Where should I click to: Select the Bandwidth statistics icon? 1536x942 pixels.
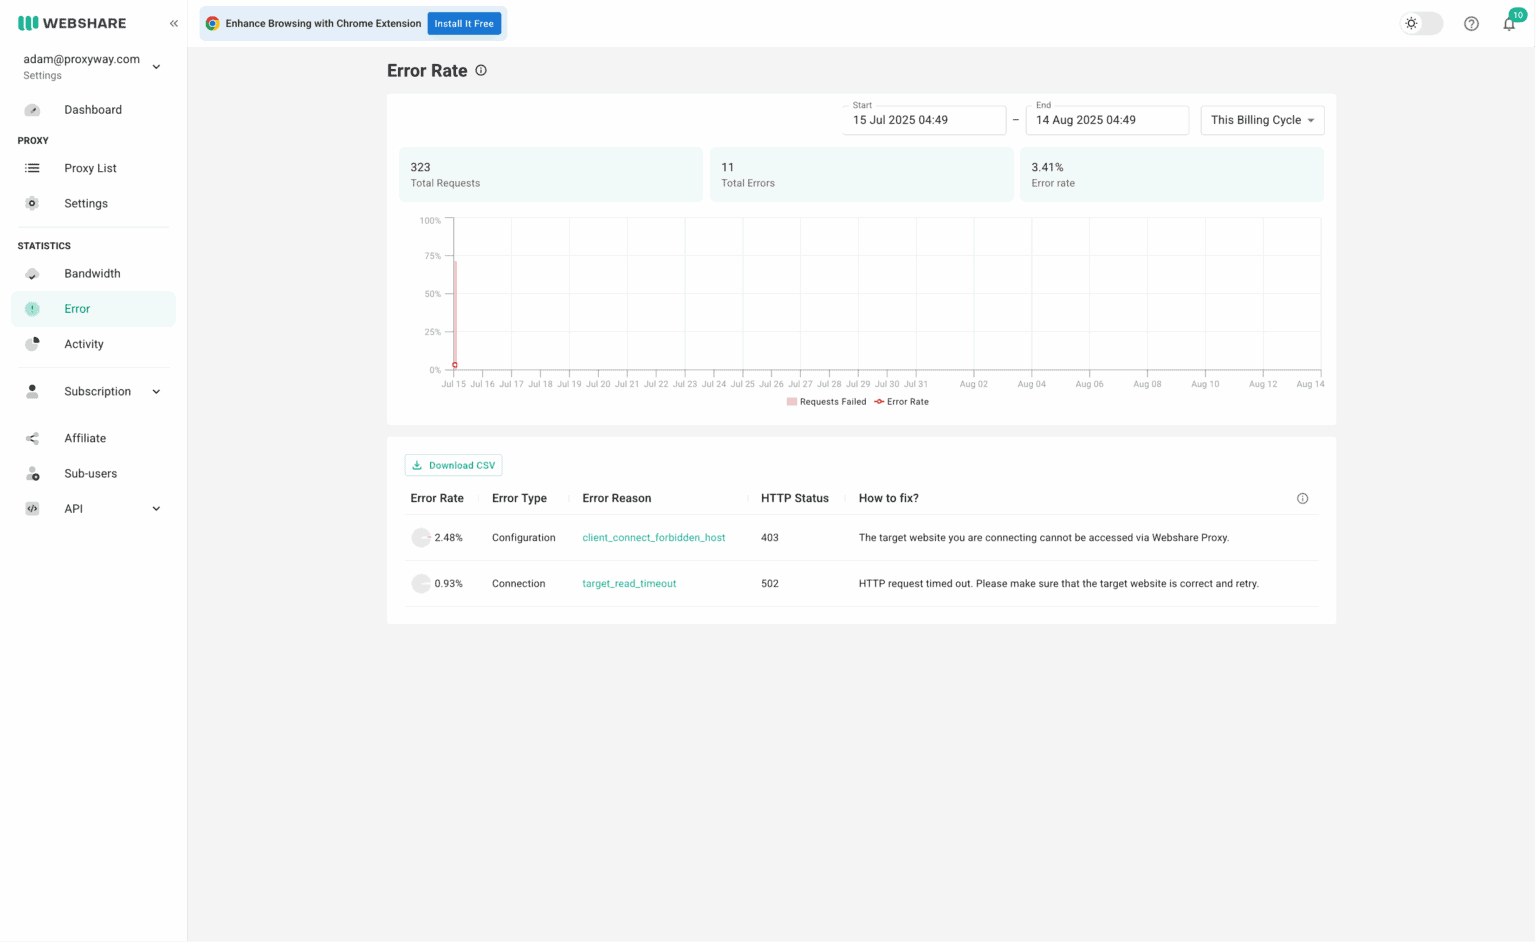coord(32,273)
